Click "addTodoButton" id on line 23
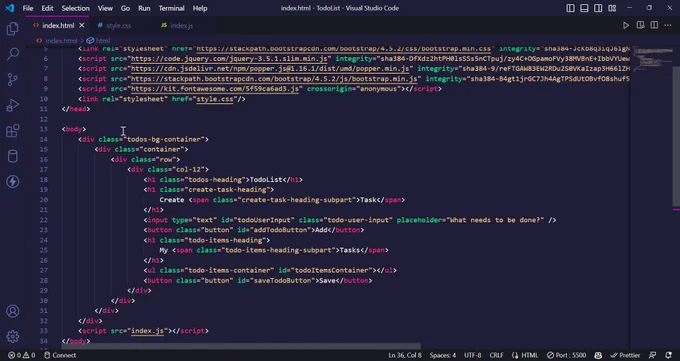This screenshot has height=361, width=680. [281, 230]
